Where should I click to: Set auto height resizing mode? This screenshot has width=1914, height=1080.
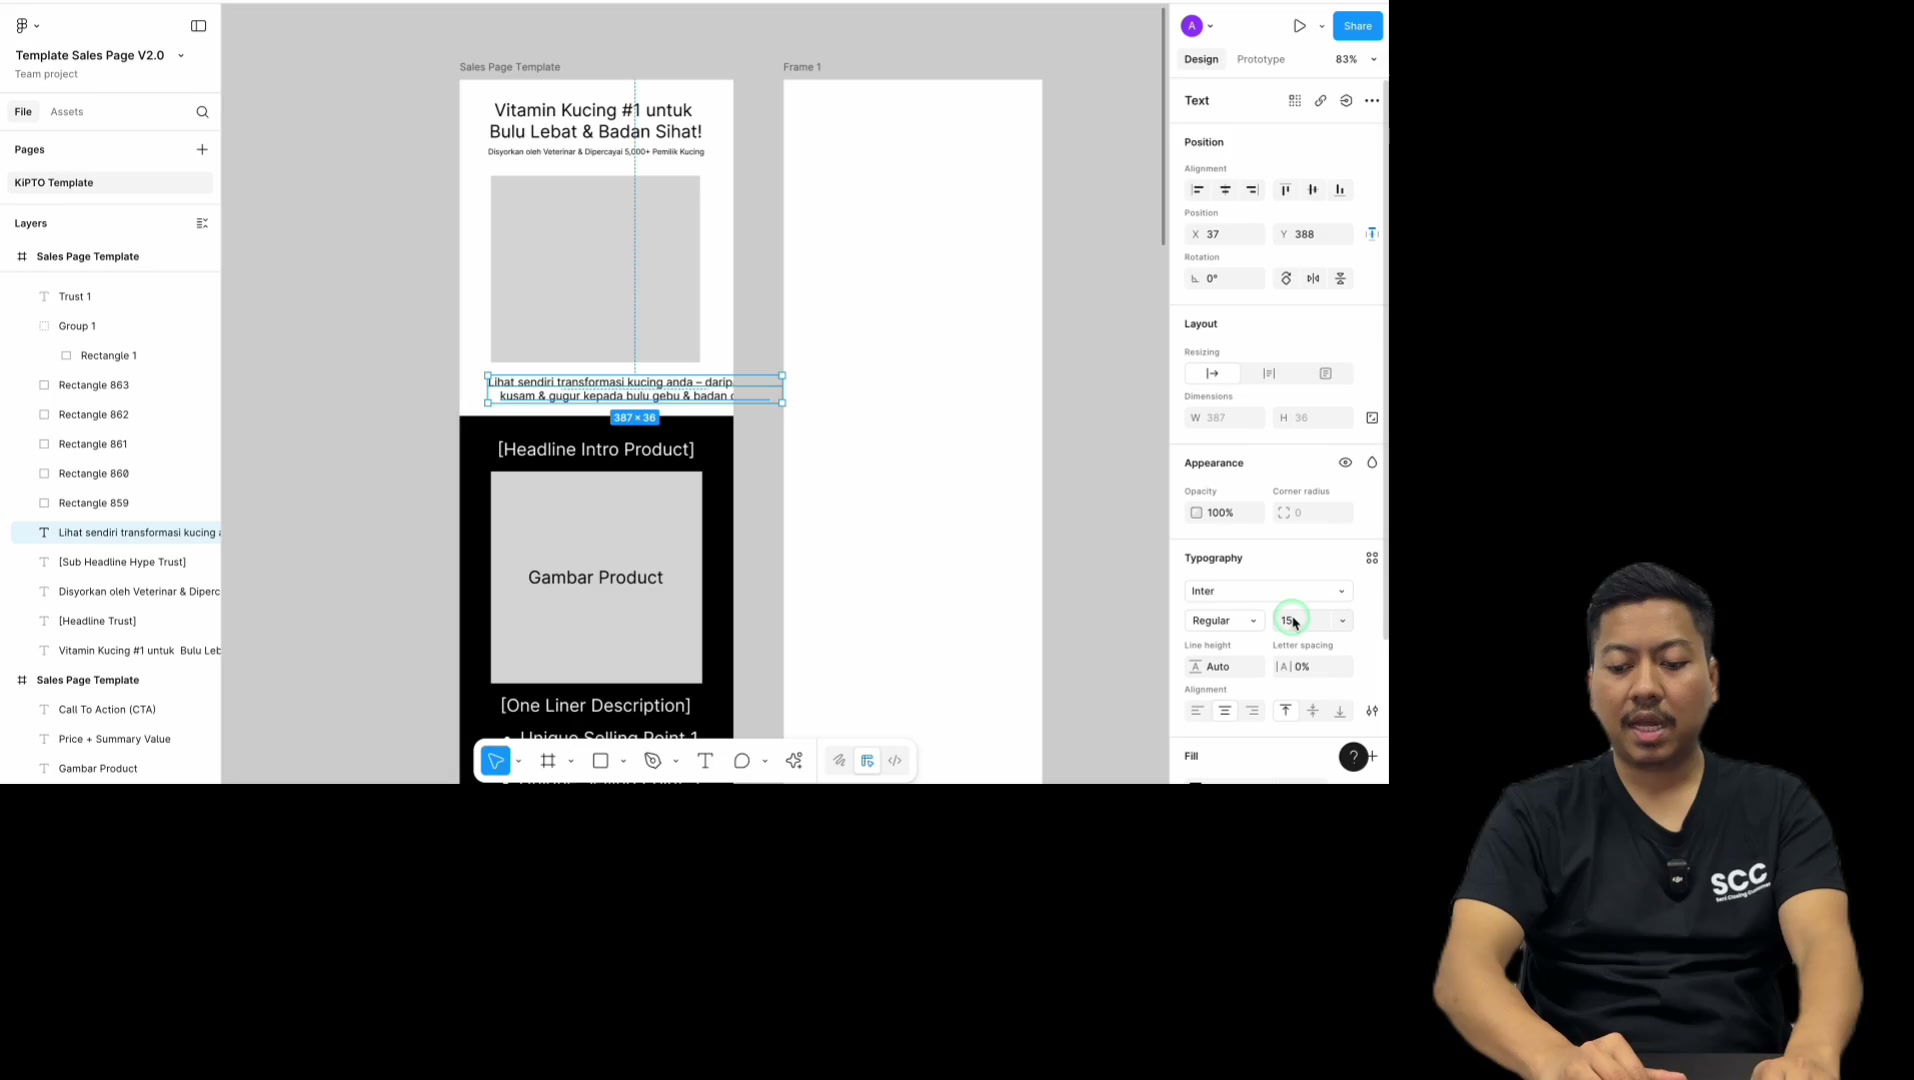pos(1269,374)
